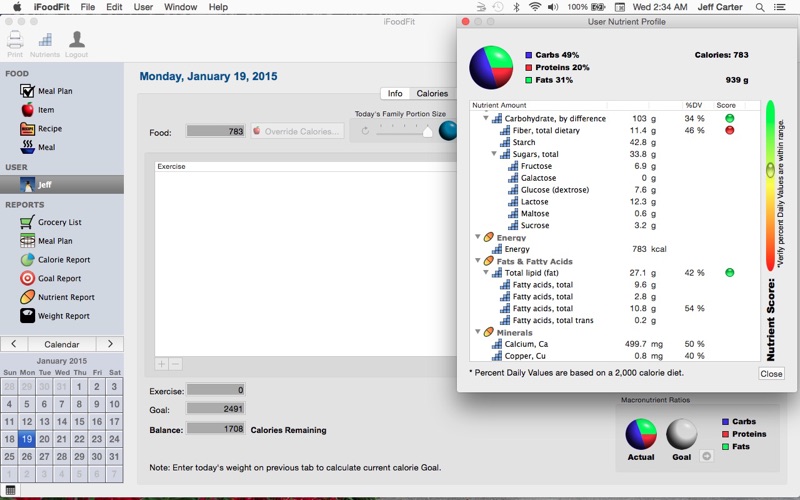The width and height of the screenshot is (800, 500).
Task: Open the Help menu
Action: tap(218, 7)
